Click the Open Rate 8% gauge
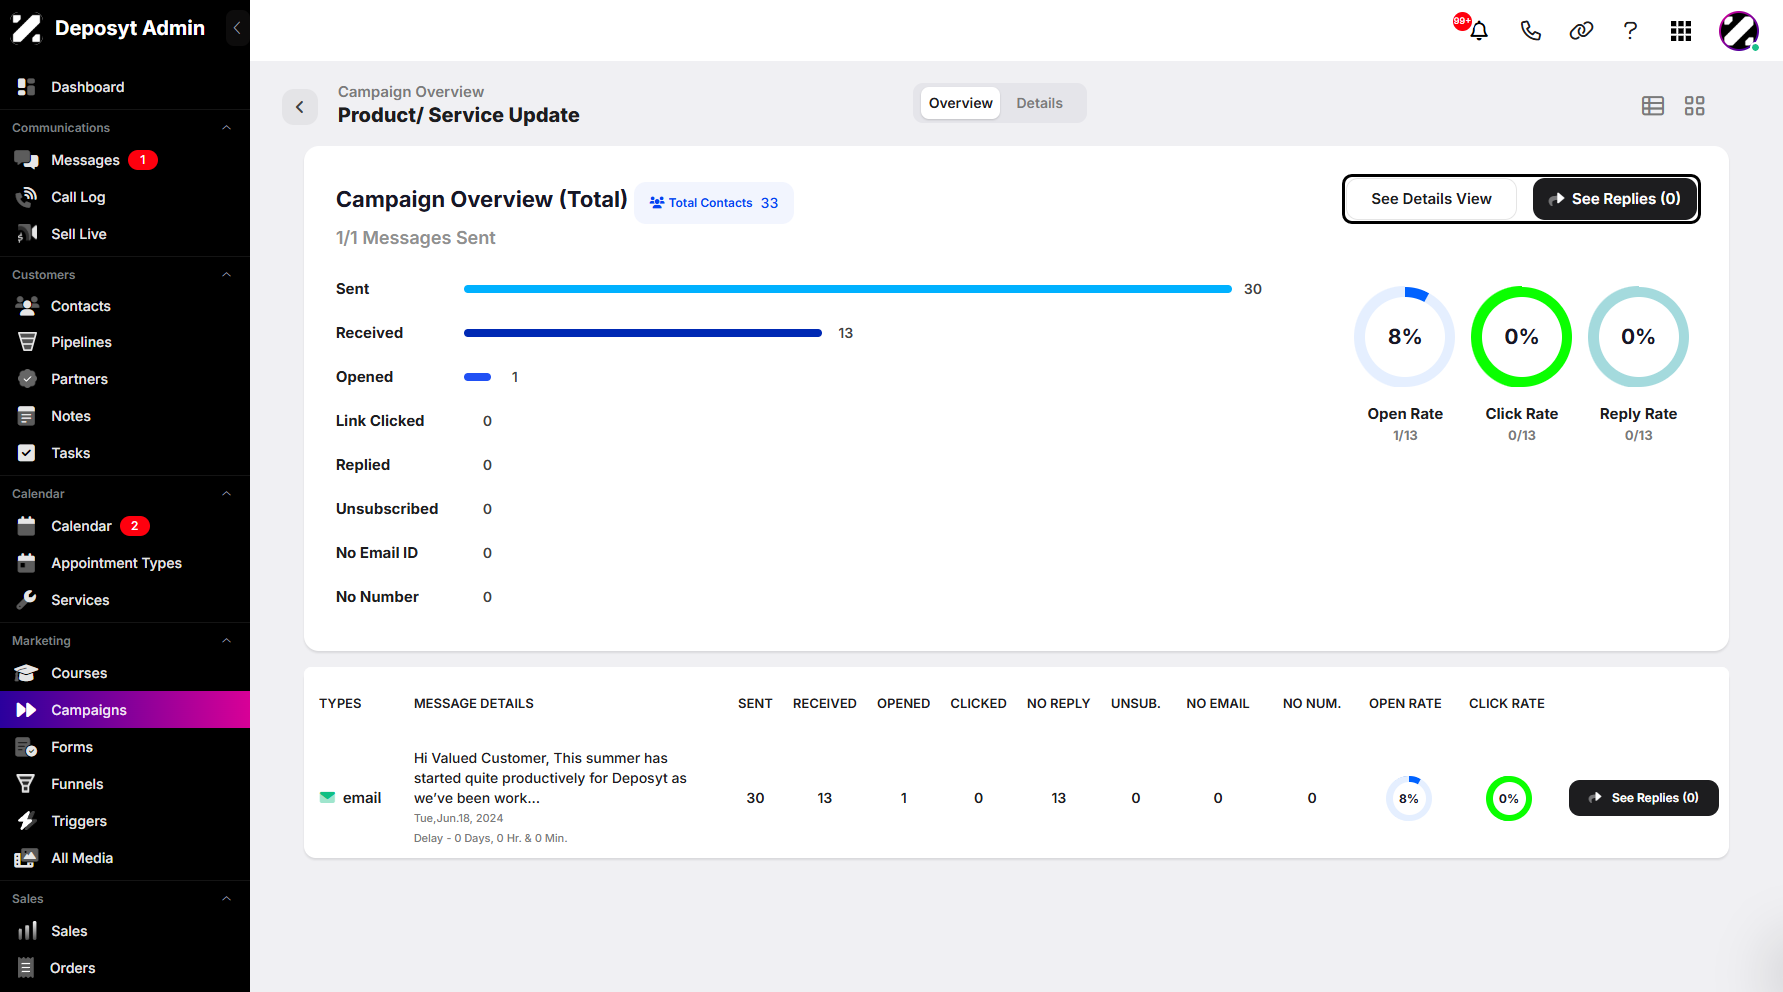Screen dimensions: 1783x992 (x=1405, y=337)
